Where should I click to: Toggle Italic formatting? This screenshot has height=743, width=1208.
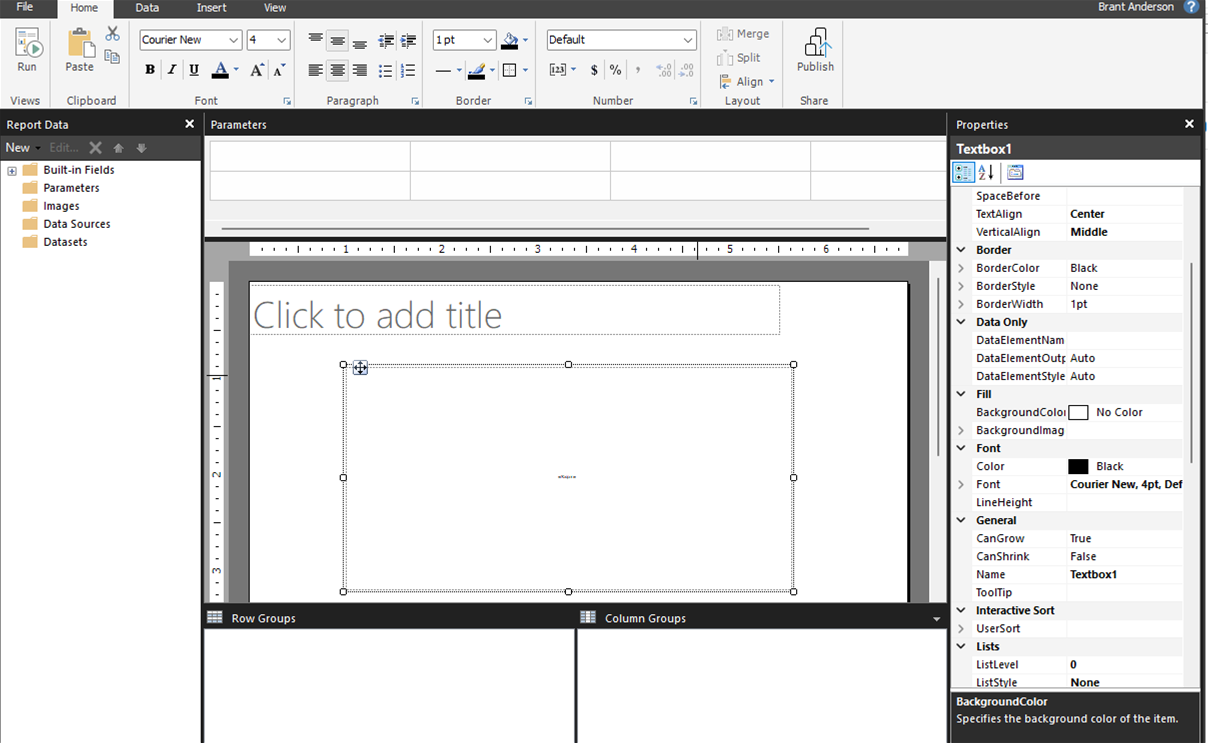(172, 70)
